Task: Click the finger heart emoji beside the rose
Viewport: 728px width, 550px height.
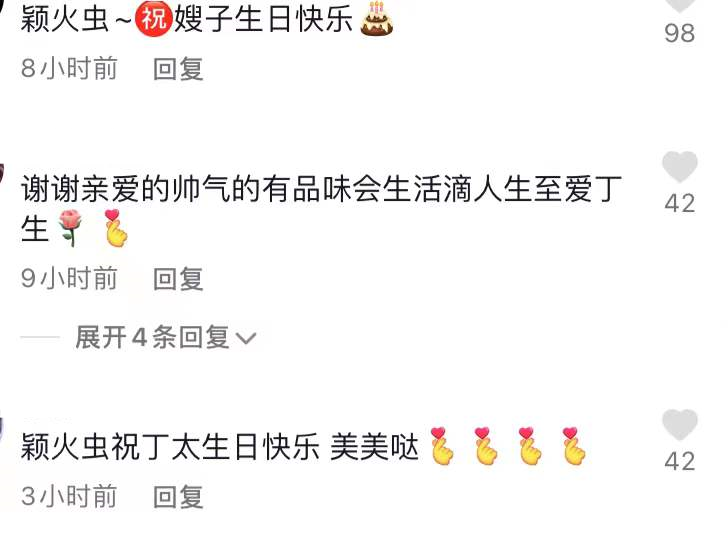Action: point(115,227)
